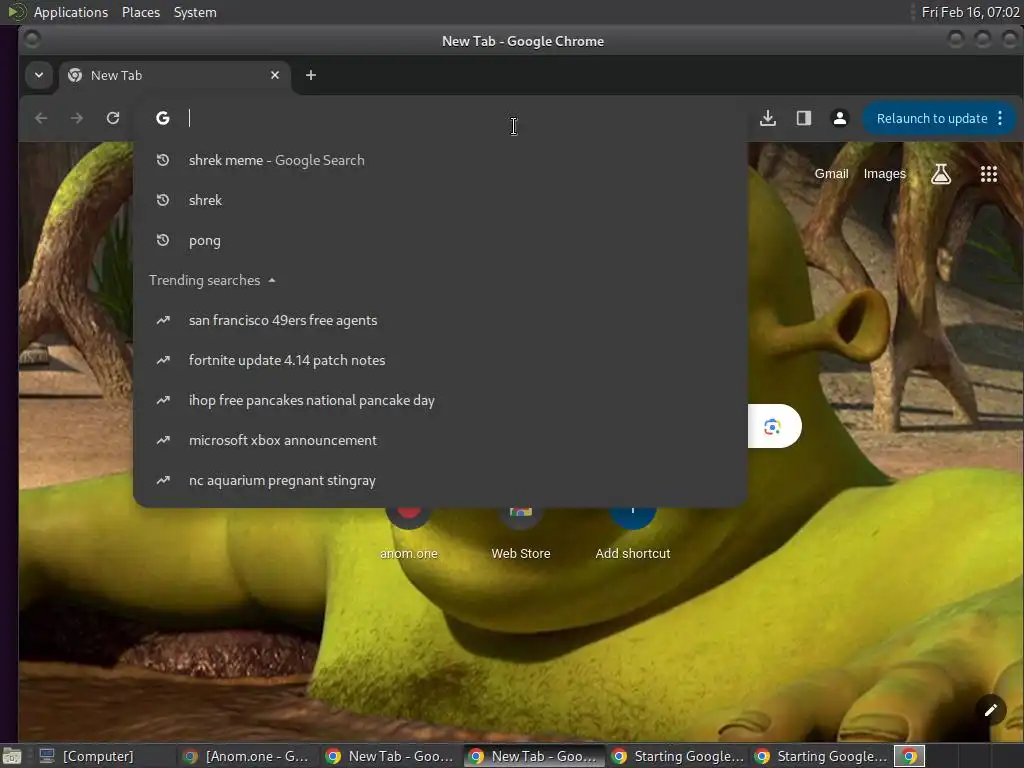Switch to Anom.one taskbar window
The image size is (1024, 768).
(247, 756)
